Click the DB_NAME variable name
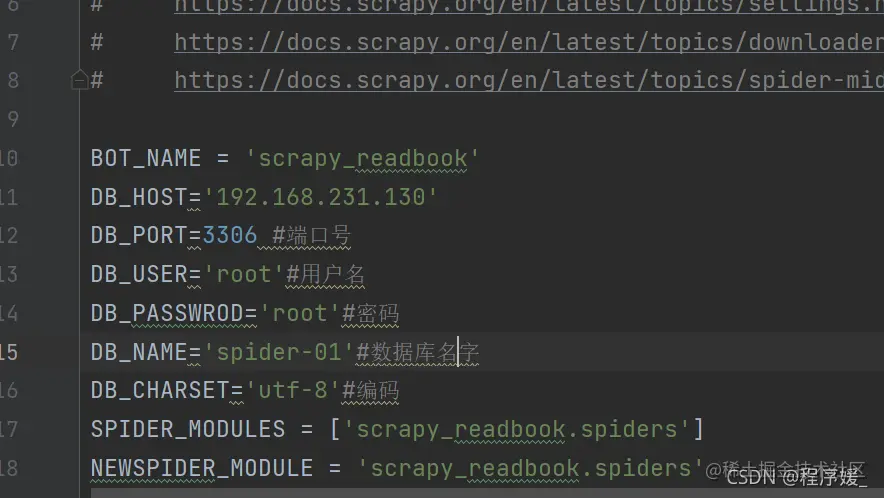This screenshot has height=498, width=884. click(139, 352)
